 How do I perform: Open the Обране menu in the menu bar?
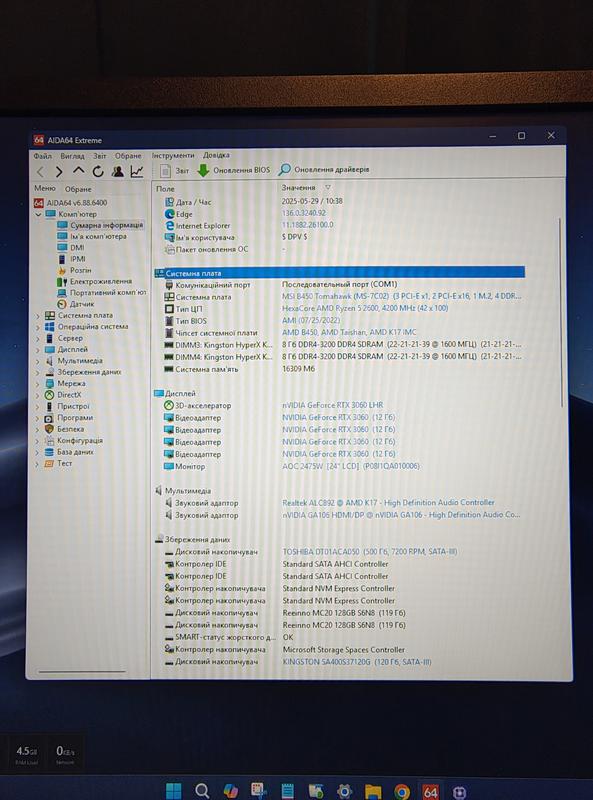tap(128, 155)
